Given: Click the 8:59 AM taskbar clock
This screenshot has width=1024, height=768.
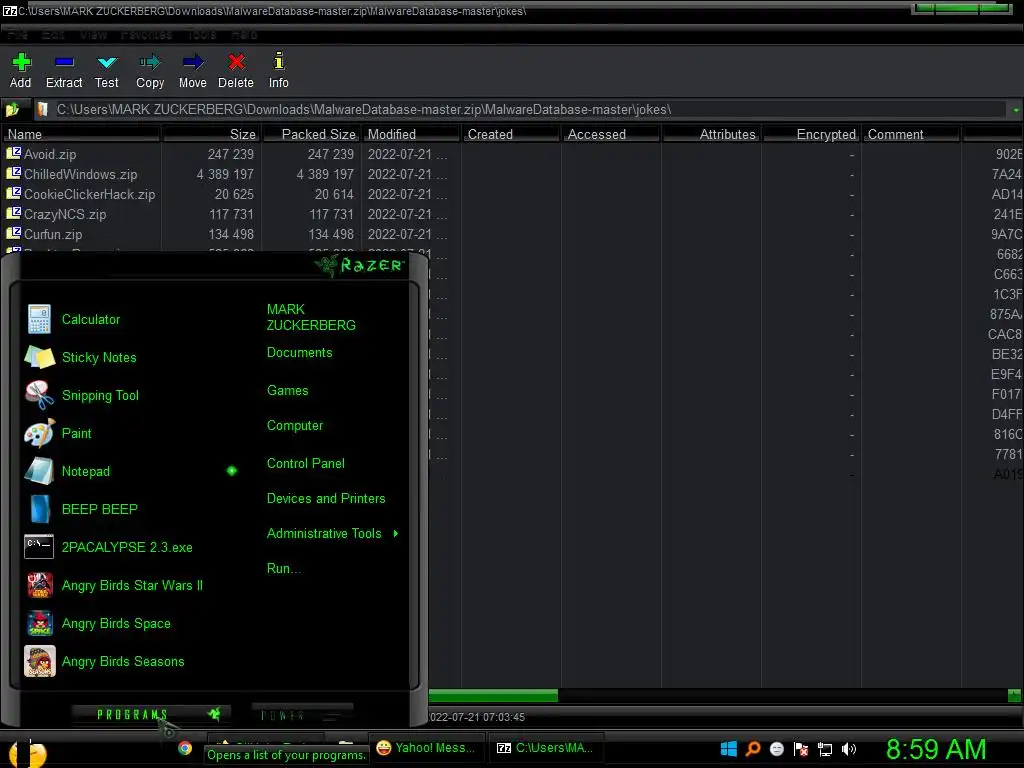Looking at the screenshot, I should [936, 749].
